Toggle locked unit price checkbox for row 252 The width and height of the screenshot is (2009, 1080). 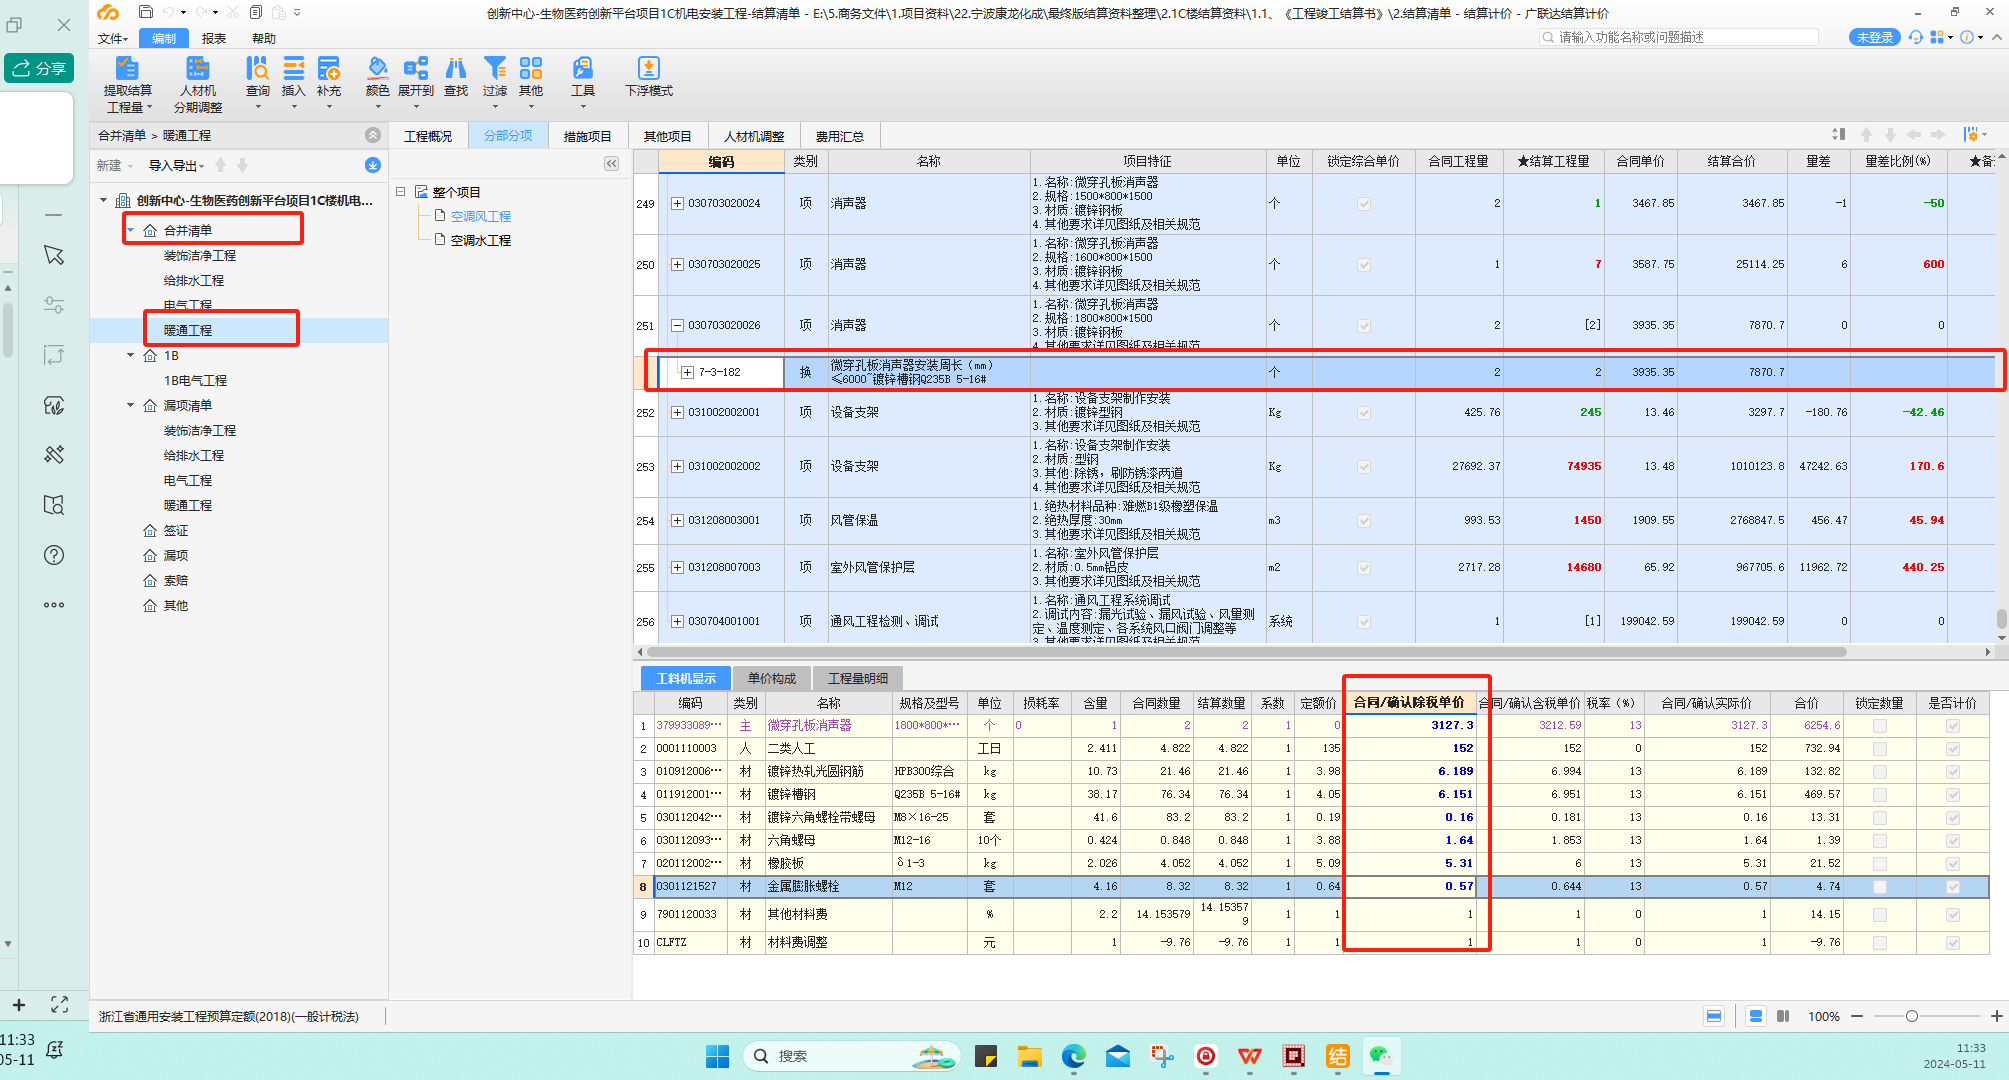coord(1364,413)
